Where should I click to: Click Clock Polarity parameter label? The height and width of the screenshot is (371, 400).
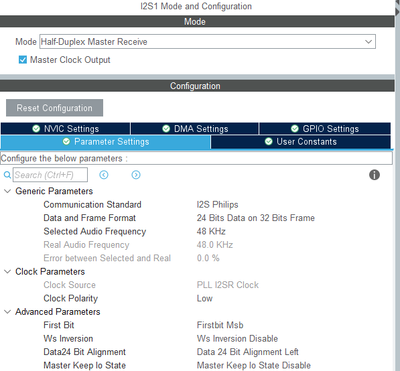click(71, 298)
